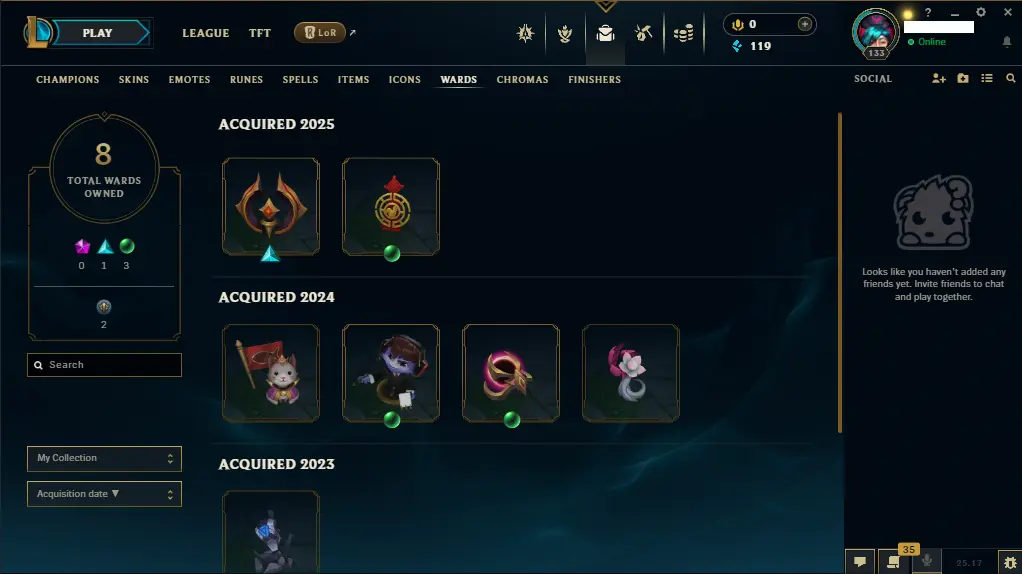
Task: Click the Clash crossed swords icon
Action: click(x=525, y=33)
